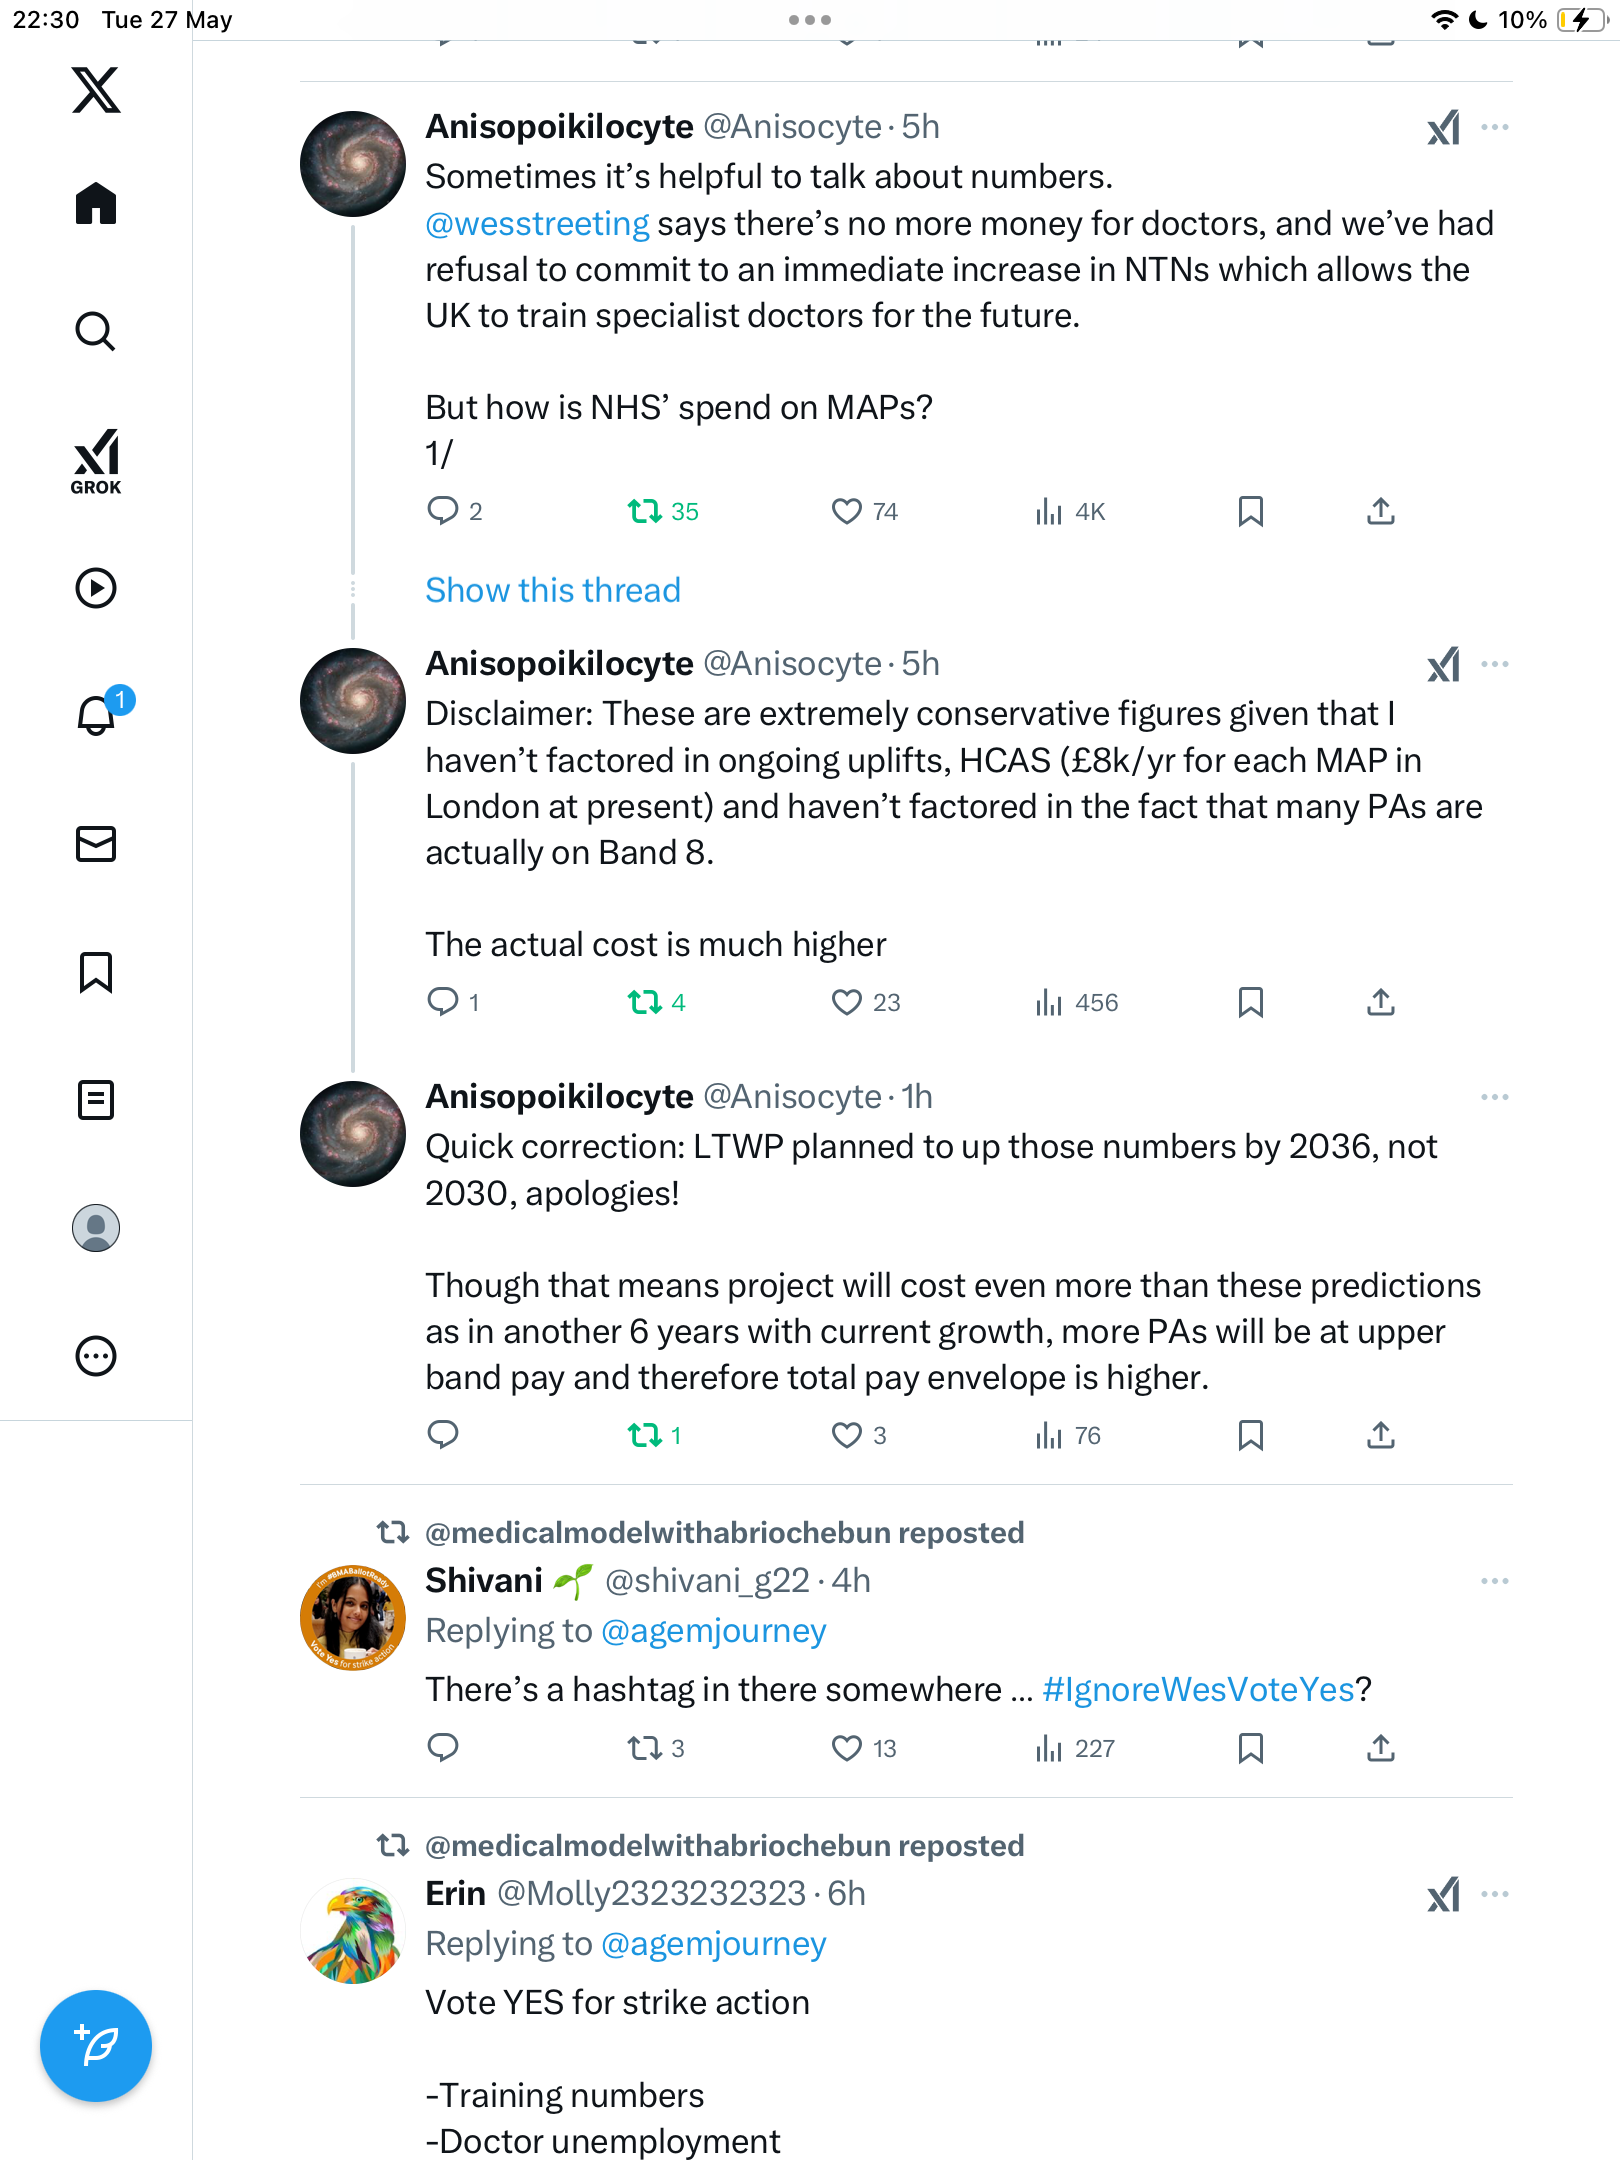Ask Grok about Erin's tweet
Image resolution: width=1620 pixels, height=2160 pixels.
(x=1443, y=1894)
